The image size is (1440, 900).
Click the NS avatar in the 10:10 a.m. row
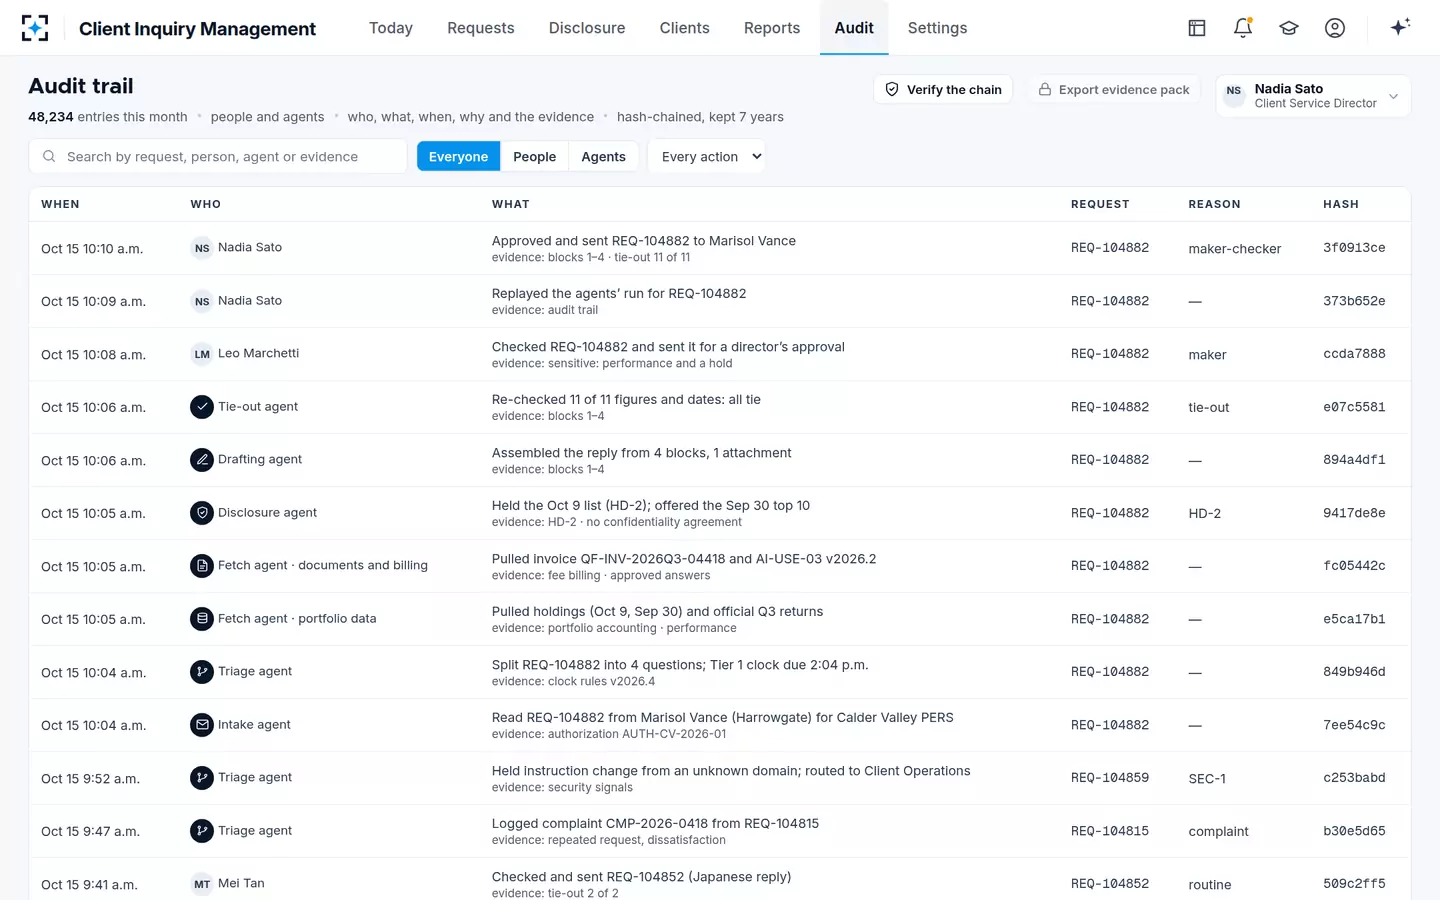tap(202, 248)
